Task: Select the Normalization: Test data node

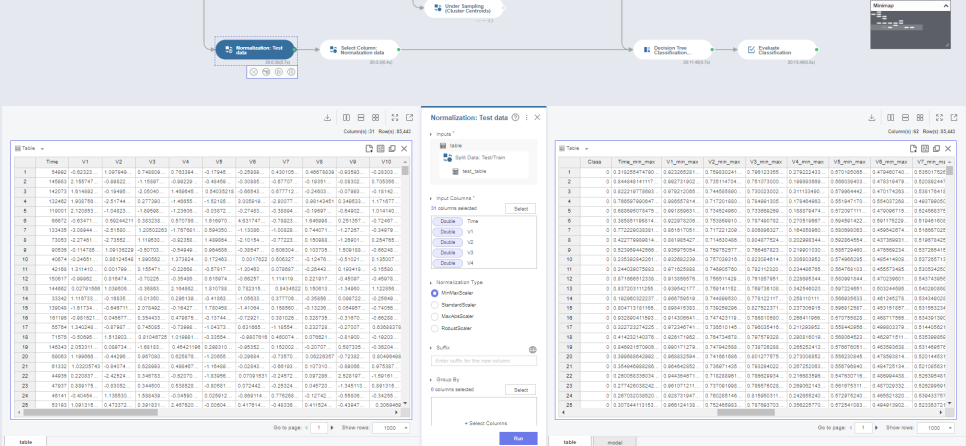Action: point(256,49)
